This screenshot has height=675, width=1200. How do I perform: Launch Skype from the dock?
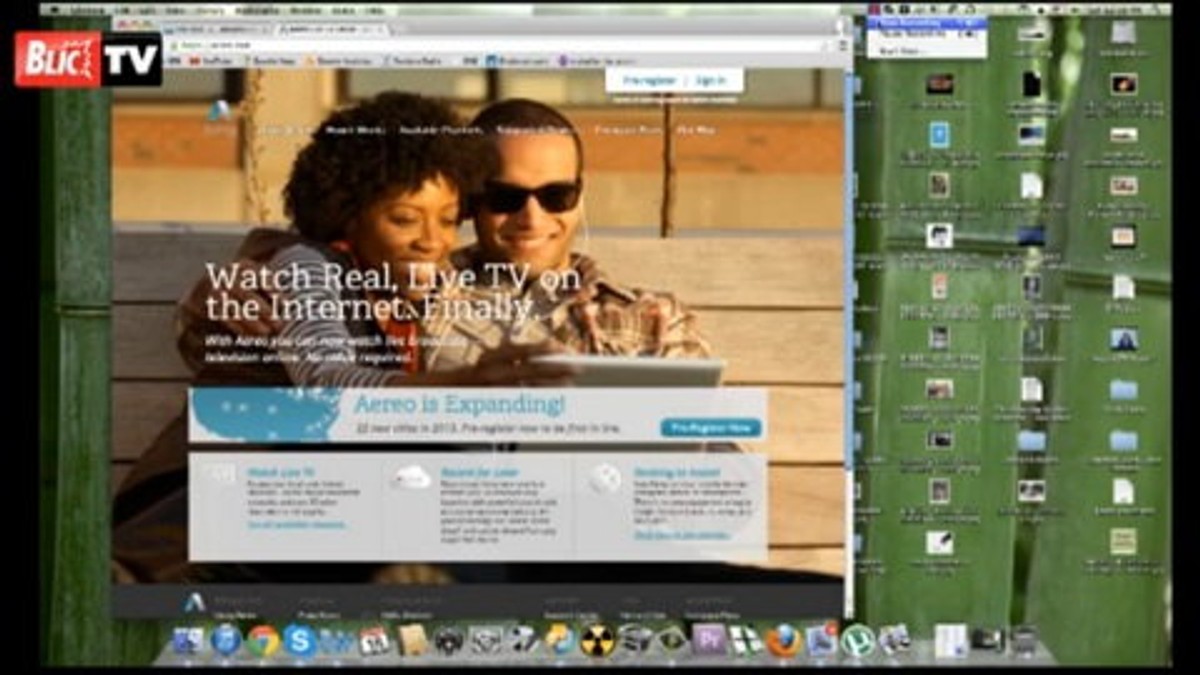(x=300, y=640)
